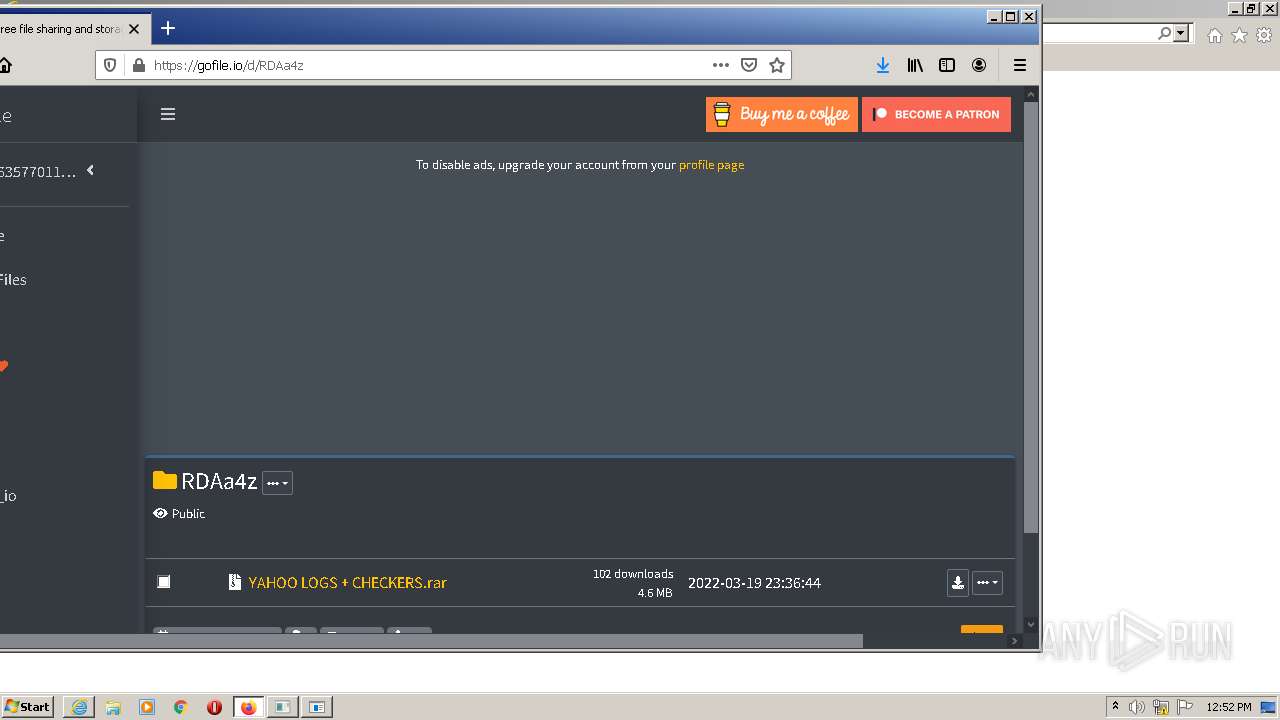The height and width of the screenshot is (720, 1280).
Task: Click Become a Patron button
Action: (x=936, y=114)
